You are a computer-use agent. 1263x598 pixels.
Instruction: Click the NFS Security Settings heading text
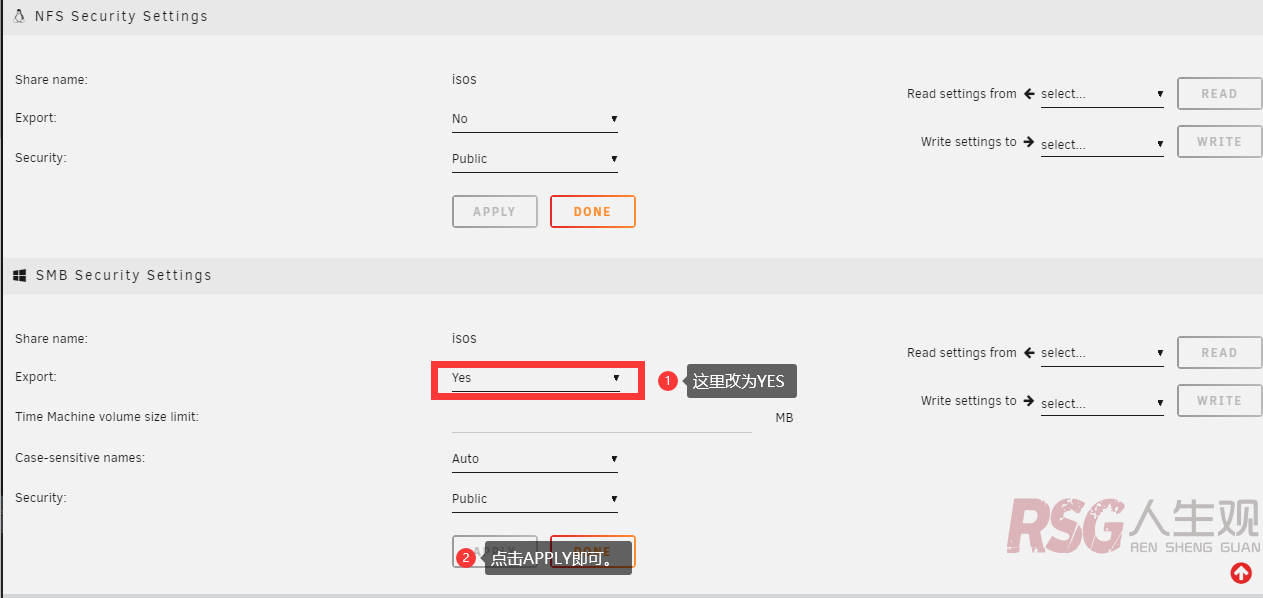coord(122,16)
